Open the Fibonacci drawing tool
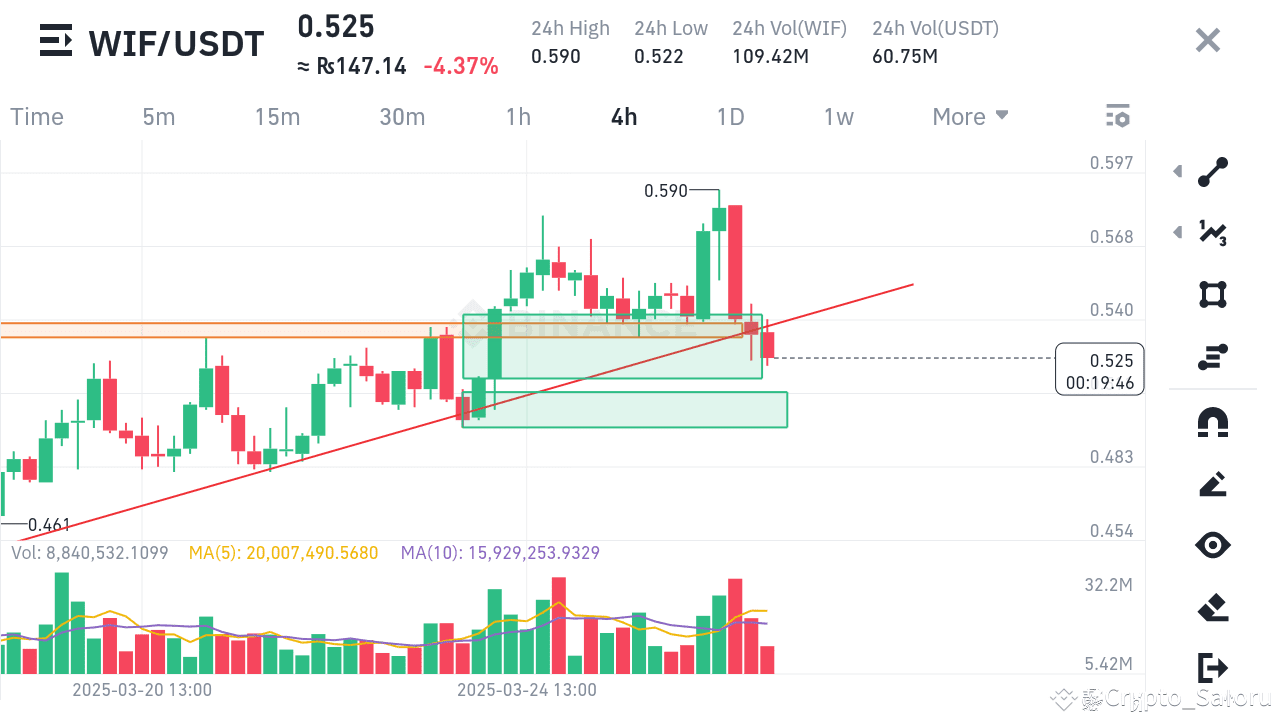The height and width of the screenshot is (720, 1280). click(x=1212, y=233)
